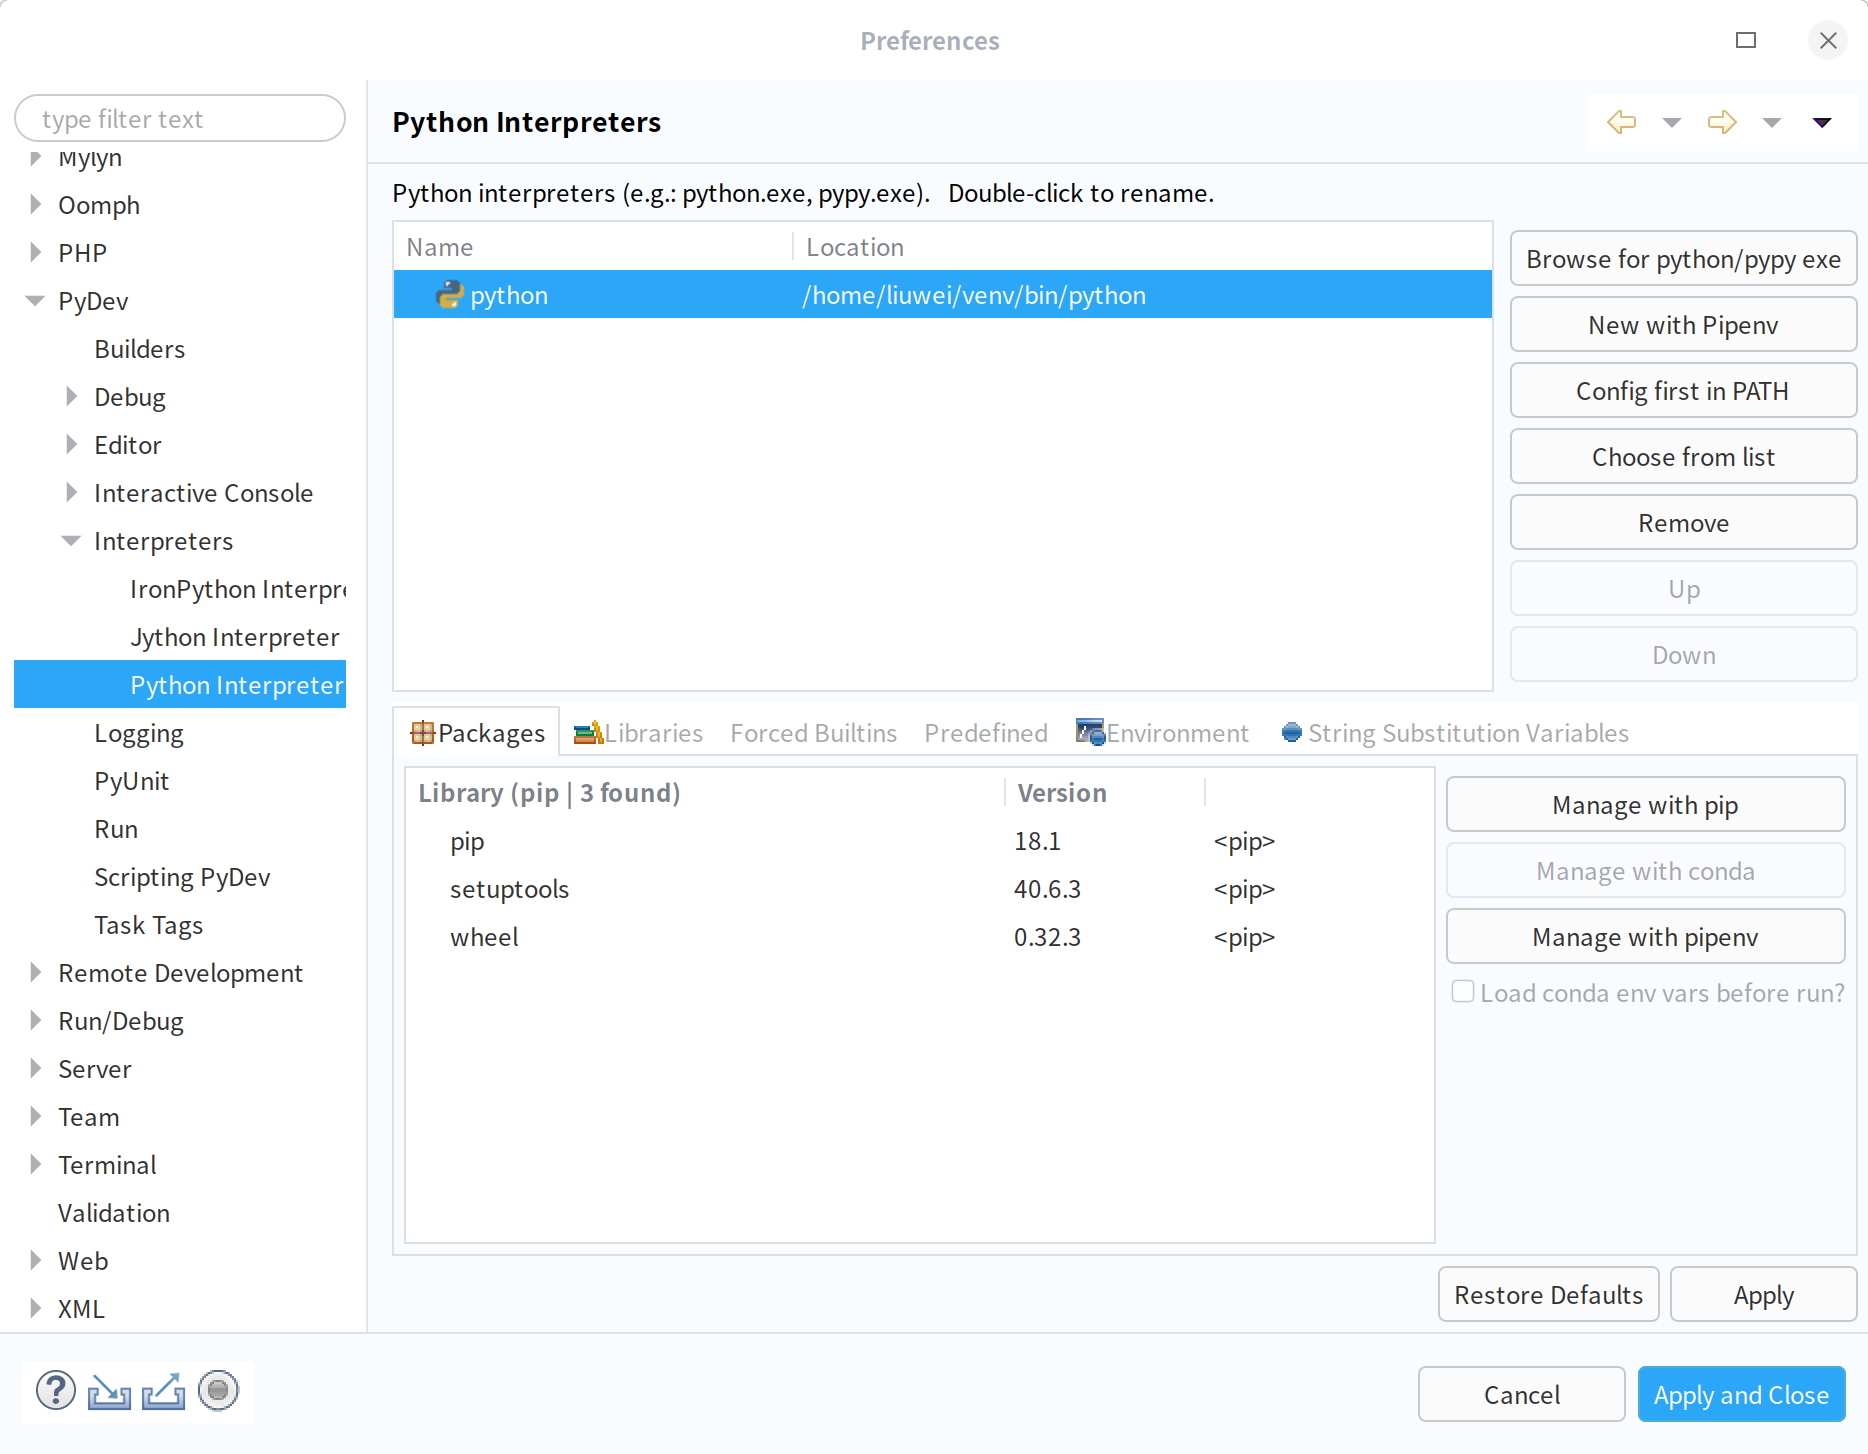Click New with Pipenv button
Image resolution: width=1868 pixels, height=1454 pixels.
(x=1683, y=325)
